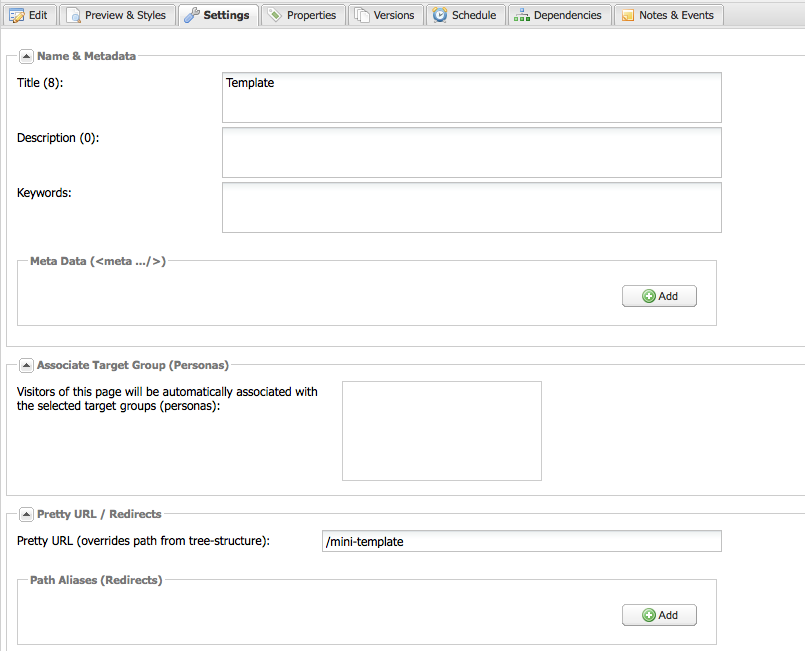Image resolution: width=805 pixels, height=651 pixels.
Task: Click the Notes & Events icon
Action: click(627, 15)
